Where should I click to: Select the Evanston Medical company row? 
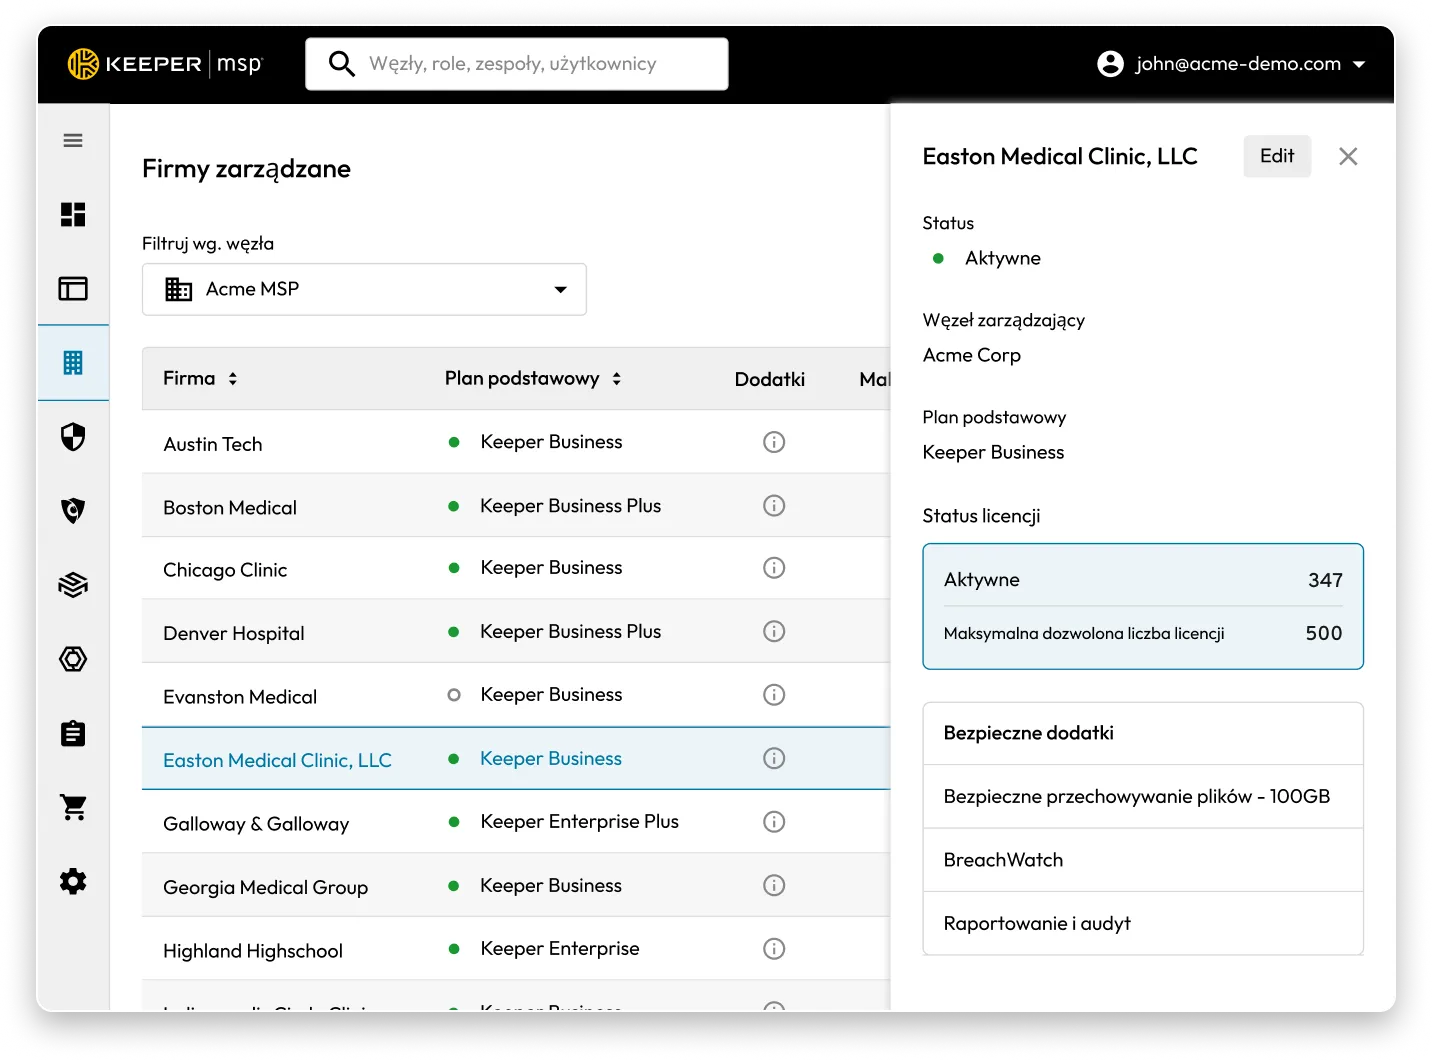coord(516,696)
